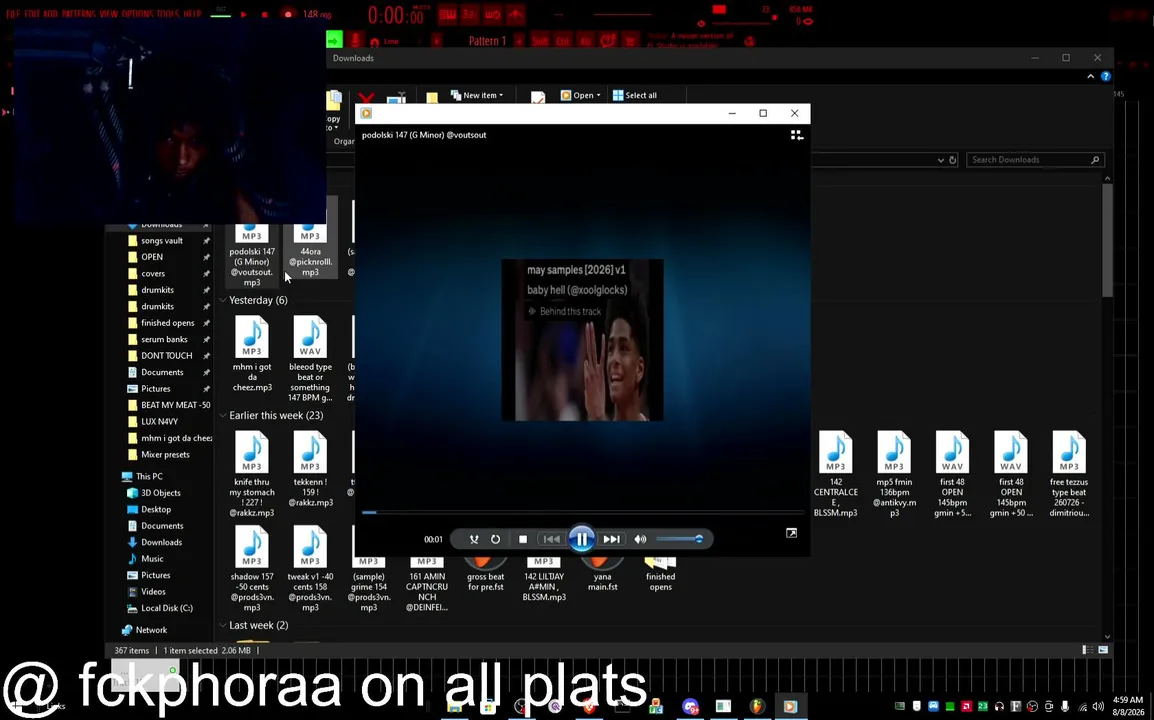Stop playback in the media player
Image resolution: width=1154 pixels, height=720 pixels.
pyautogui.click(x=523, y=540)
